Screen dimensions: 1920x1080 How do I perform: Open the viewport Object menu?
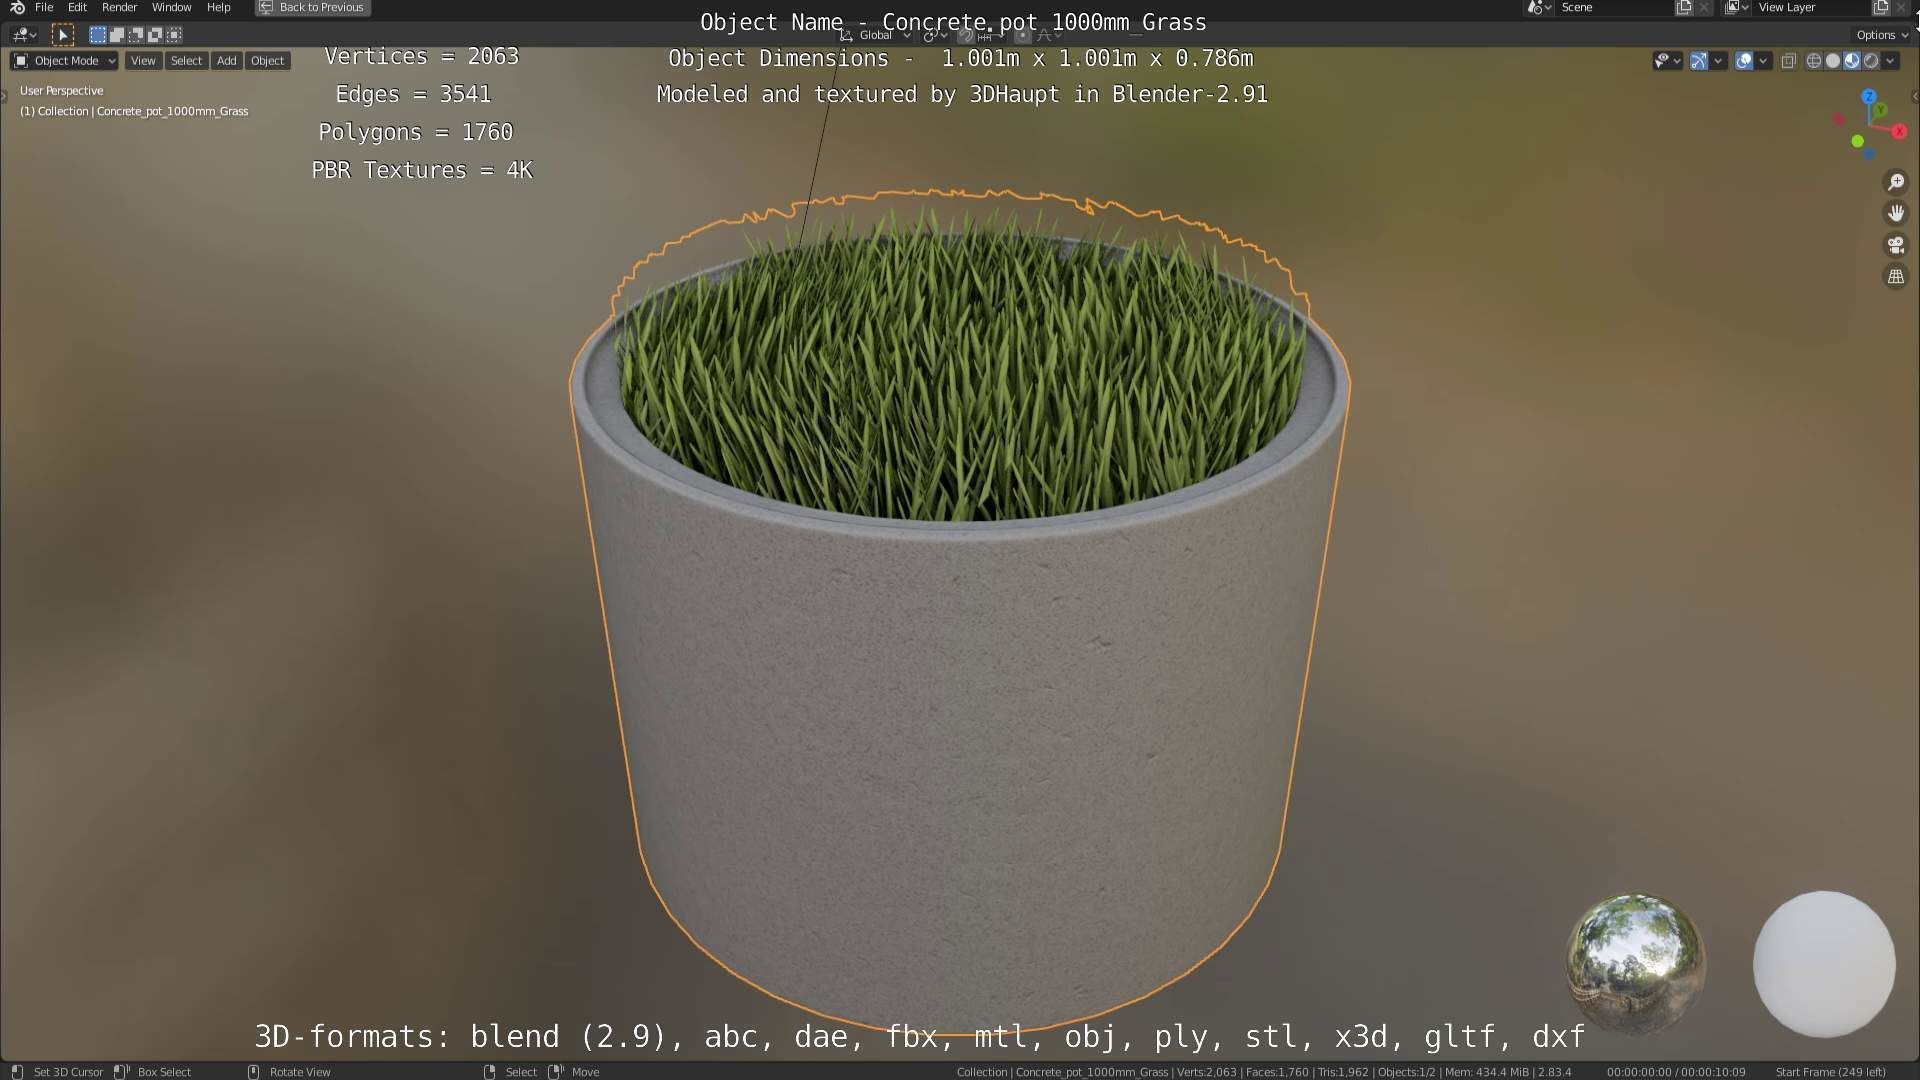(x=267, y=61)
